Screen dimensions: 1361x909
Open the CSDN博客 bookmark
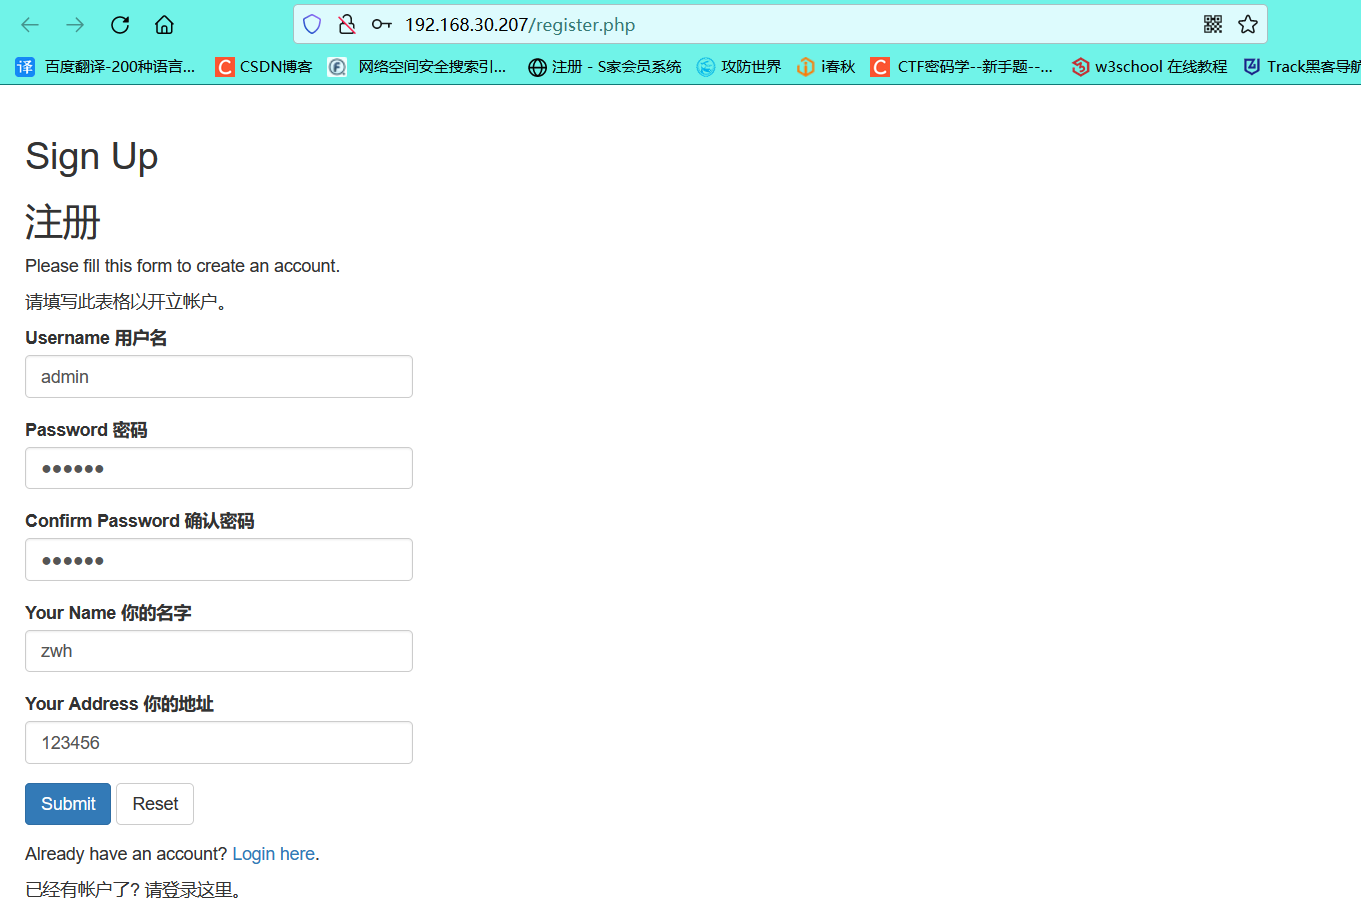(264, 67)
